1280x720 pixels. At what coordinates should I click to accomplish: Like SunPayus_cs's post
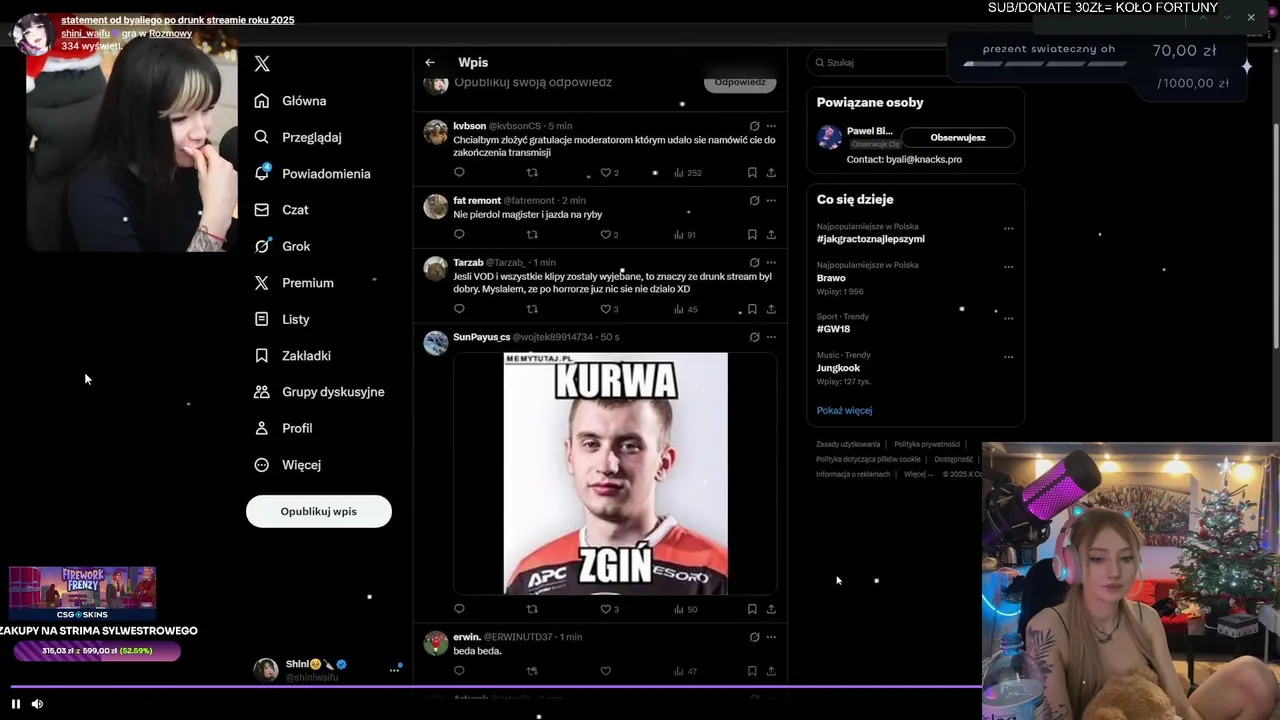click(x=606, y=609)
